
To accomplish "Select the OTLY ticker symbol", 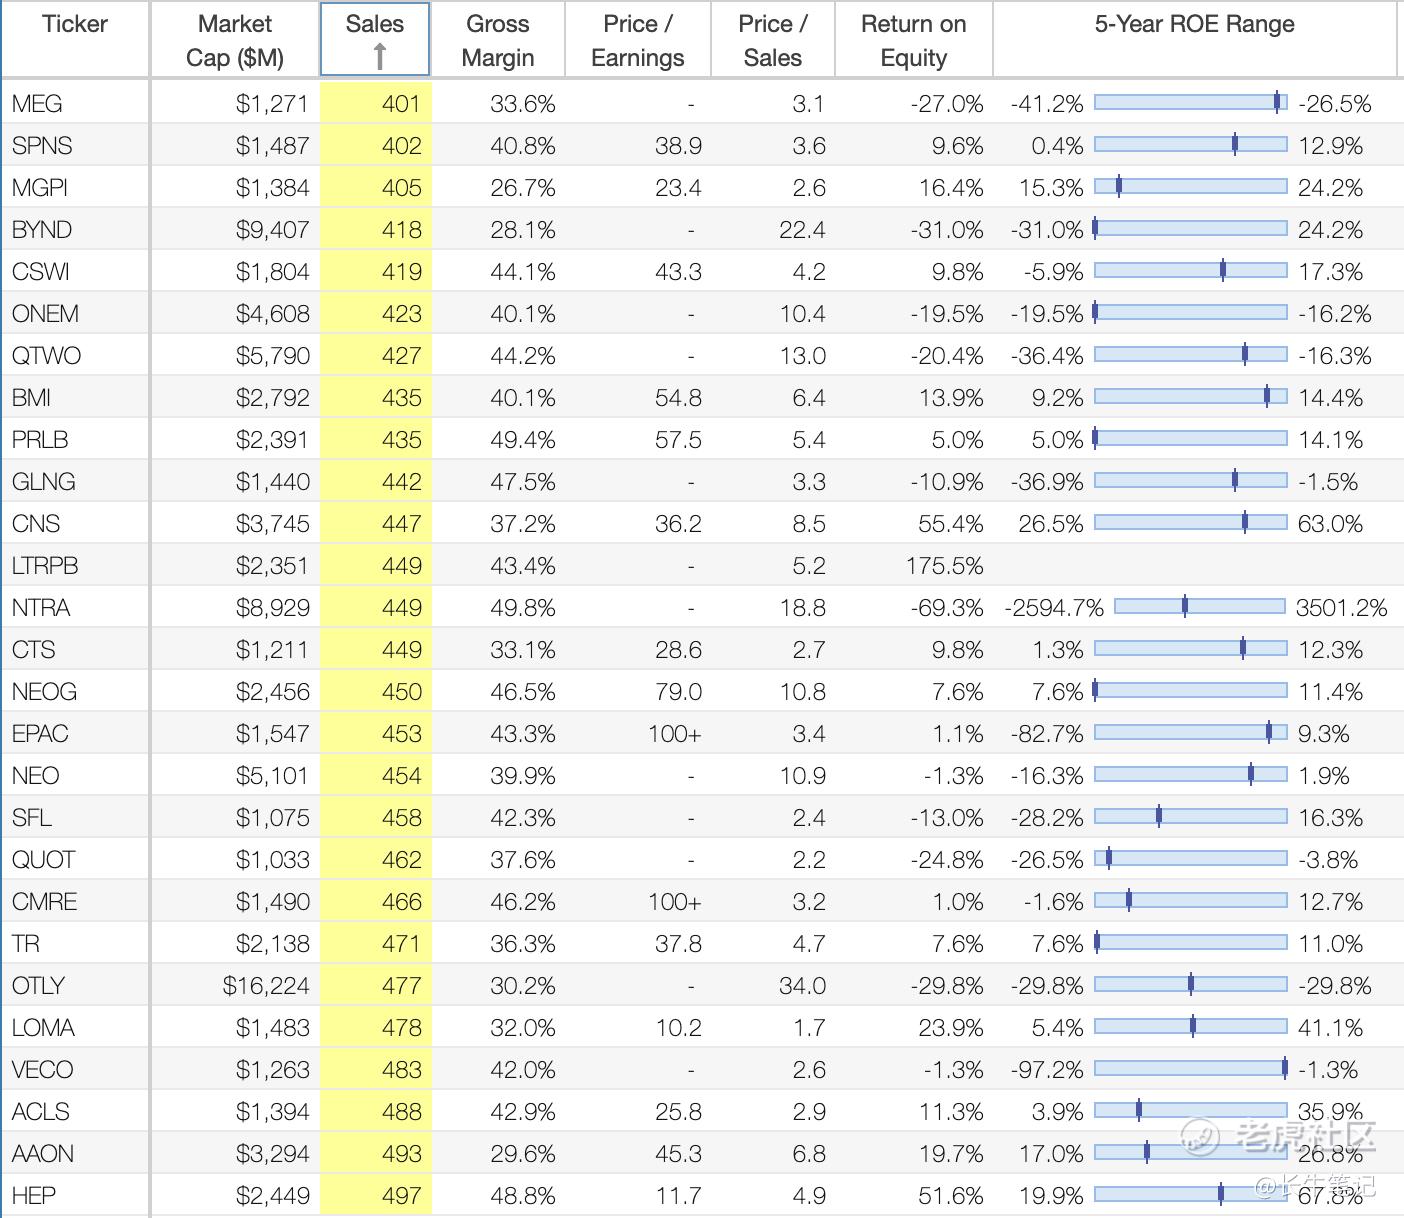I will point(38,986).
